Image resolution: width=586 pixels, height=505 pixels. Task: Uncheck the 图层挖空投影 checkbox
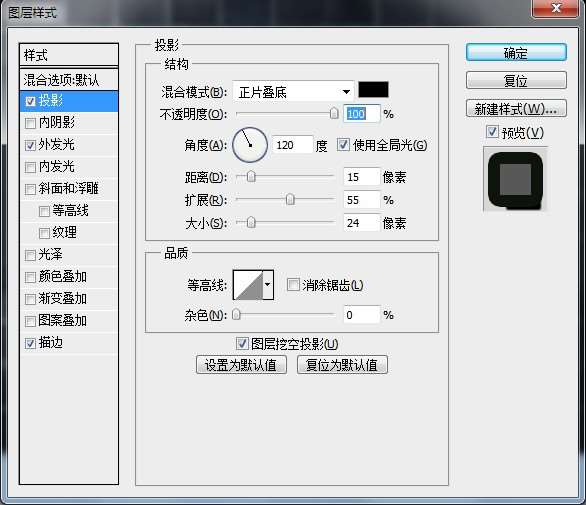pos(242,343)
